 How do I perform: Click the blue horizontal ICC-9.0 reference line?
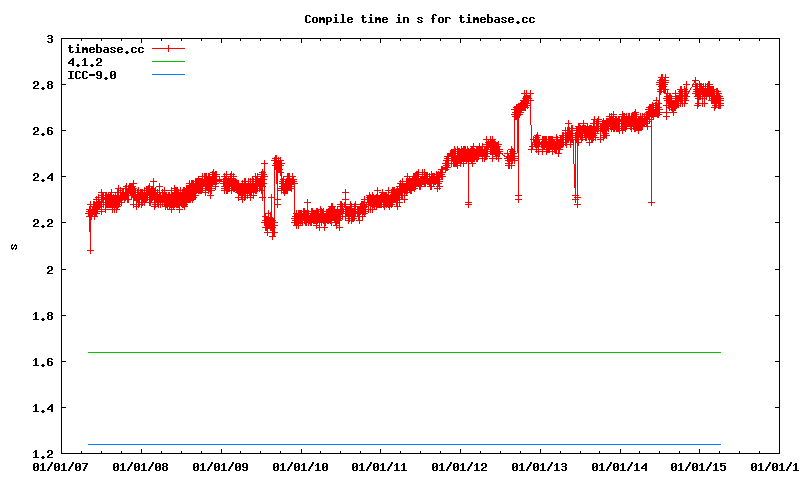click(400, 444)
